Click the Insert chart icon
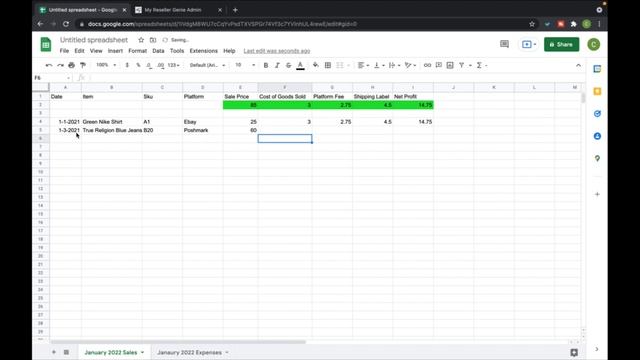This screenshot has height=360, width=640. pyautogui.click(x=450, y=65)
